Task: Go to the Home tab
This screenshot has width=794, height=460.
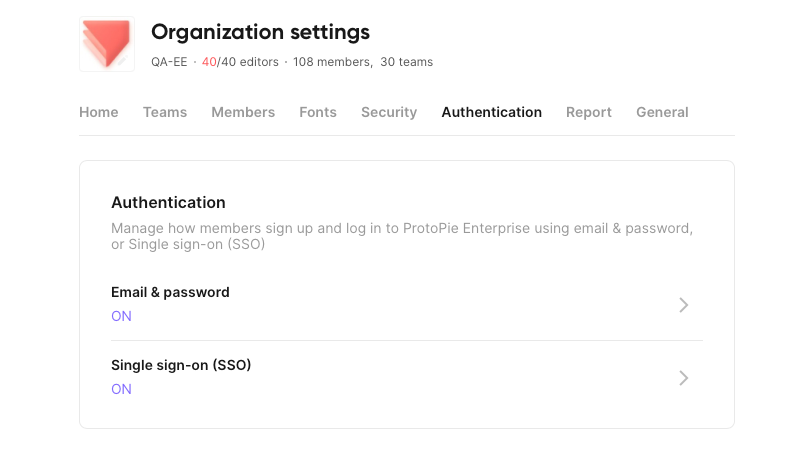Action: tap(99, 112)
